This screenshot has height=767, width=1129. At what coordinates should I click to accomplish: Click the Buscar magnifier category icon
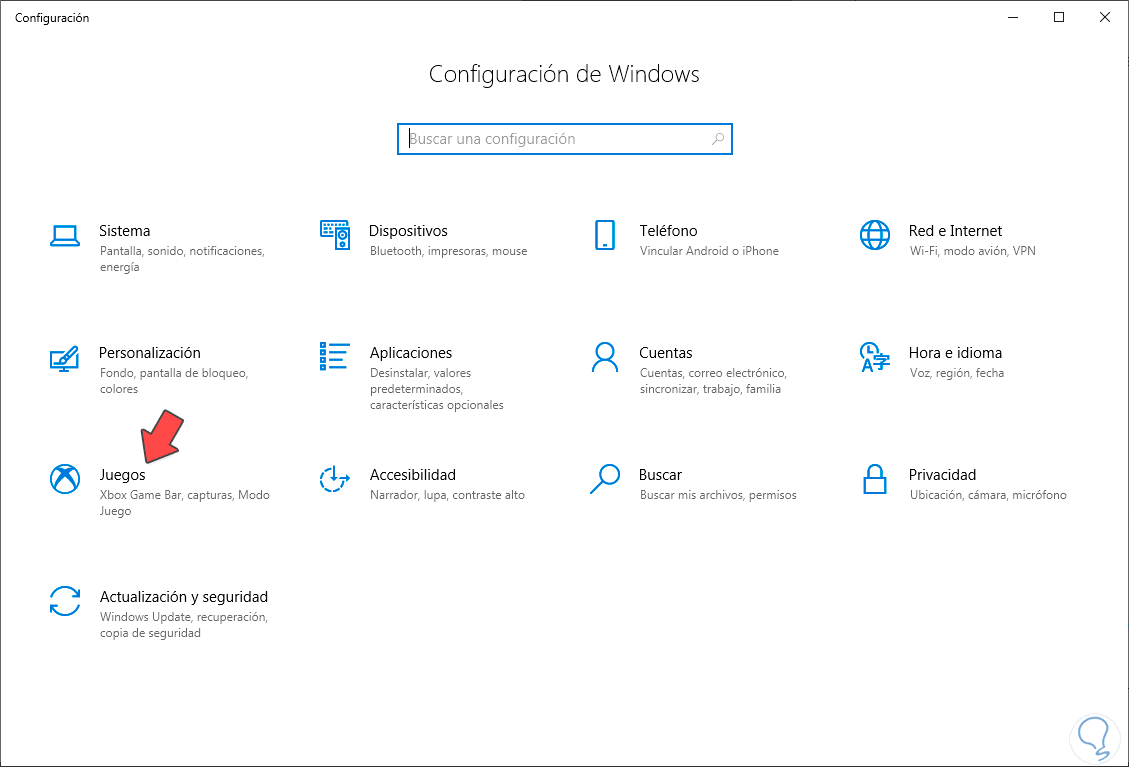[x=604, y=479]
